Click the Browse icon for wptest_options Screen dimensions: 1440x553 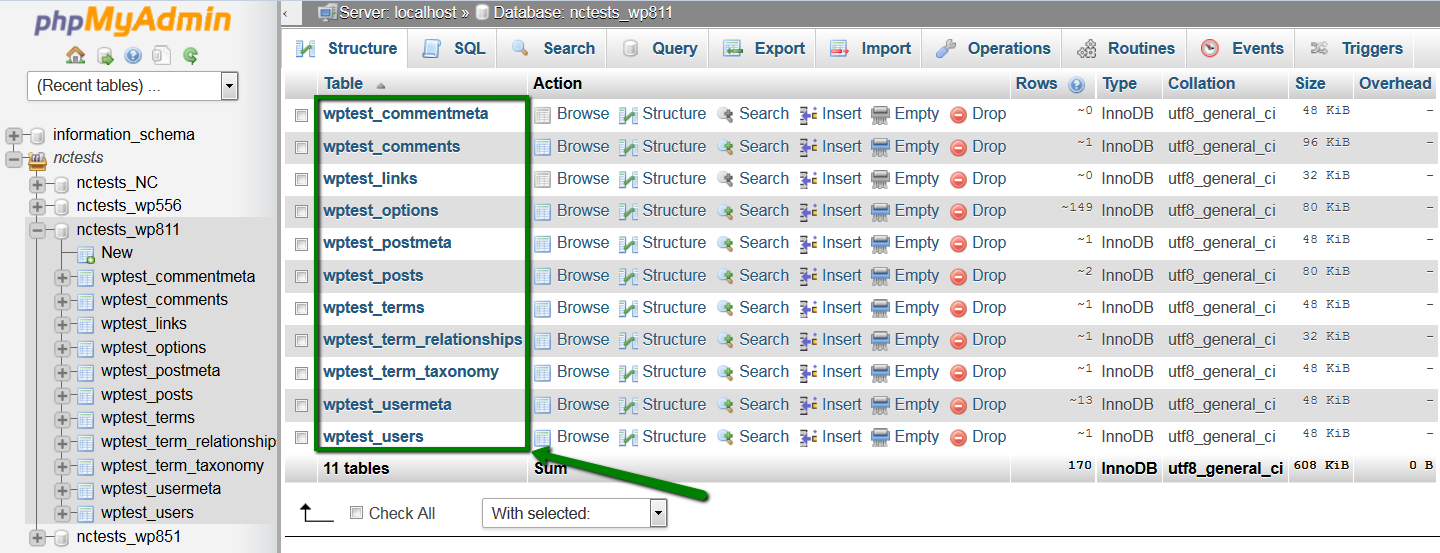point(542,211)
